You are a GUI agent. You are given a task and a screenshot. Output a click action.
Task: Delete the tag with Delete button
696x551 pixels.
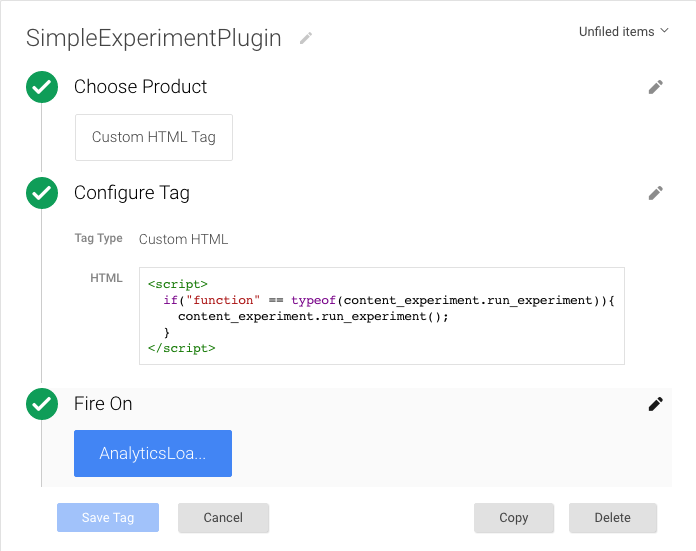tap(613, 517)
